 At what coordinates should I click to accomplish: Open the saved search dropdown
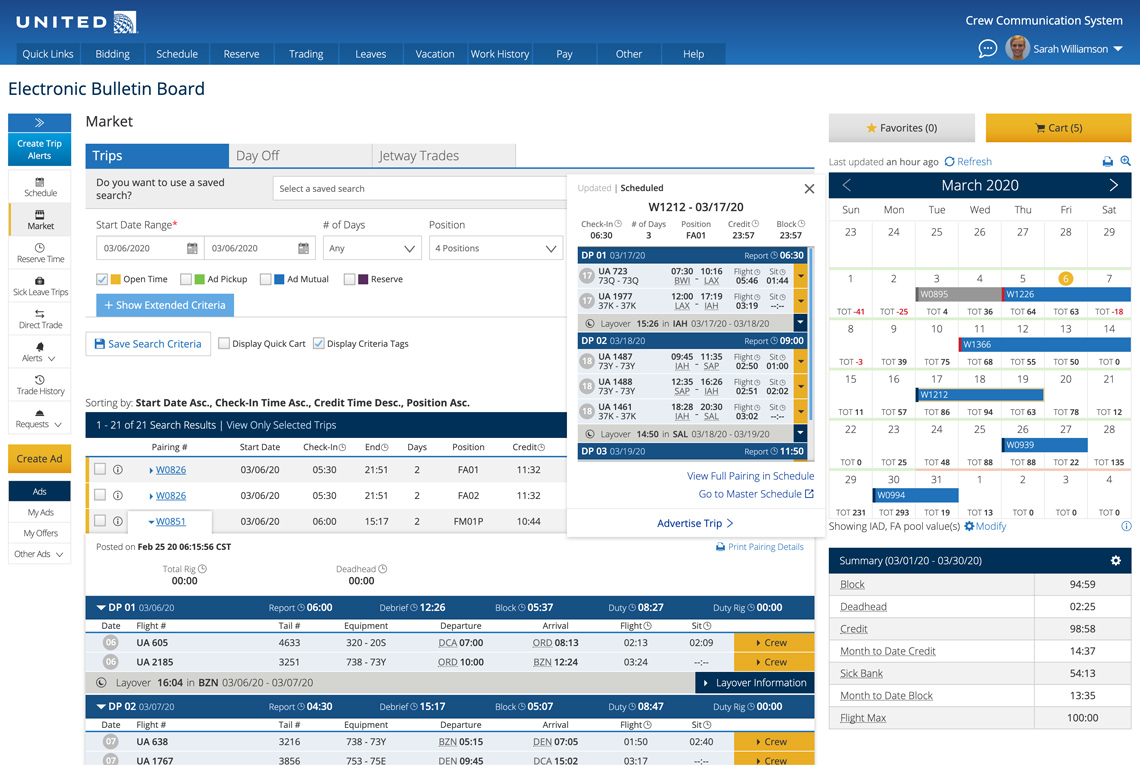(x=420, y=188)
